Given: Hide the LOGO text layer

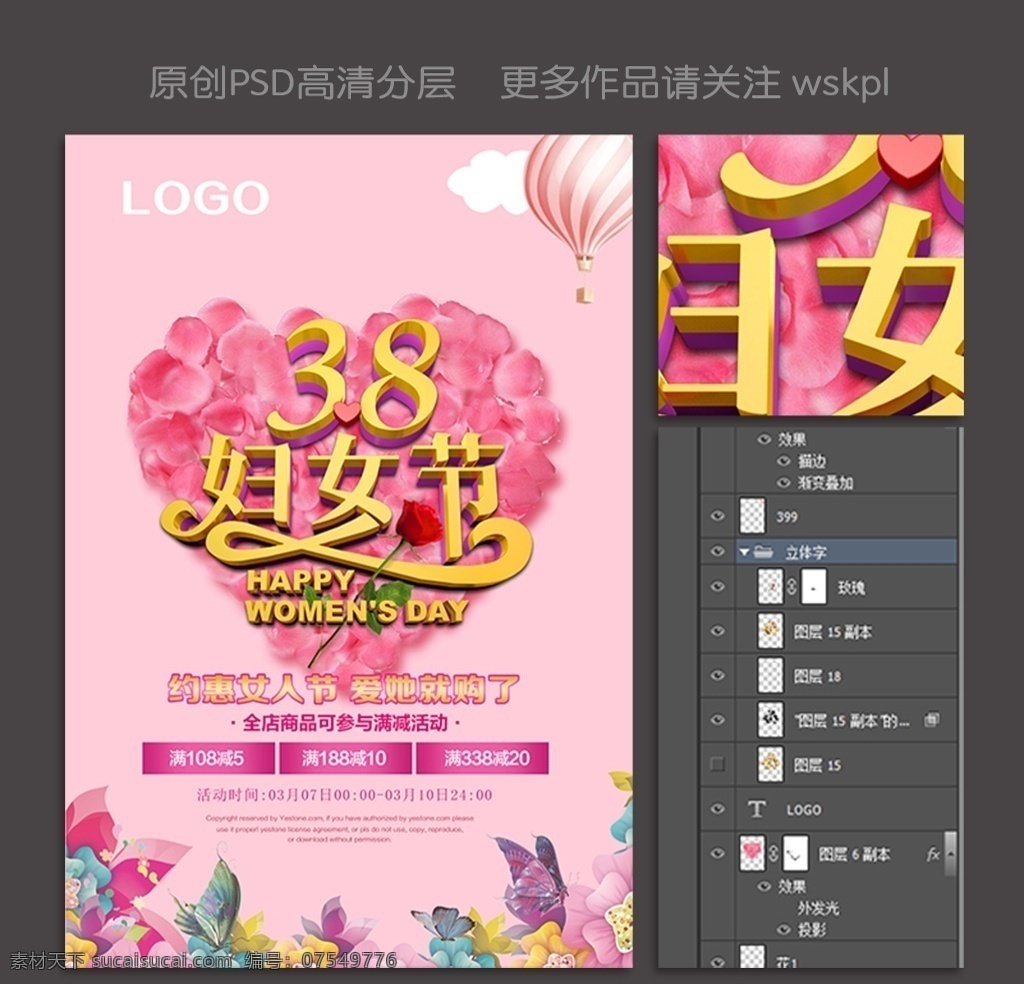Looking at the screenshot, I should coord(717,809).
